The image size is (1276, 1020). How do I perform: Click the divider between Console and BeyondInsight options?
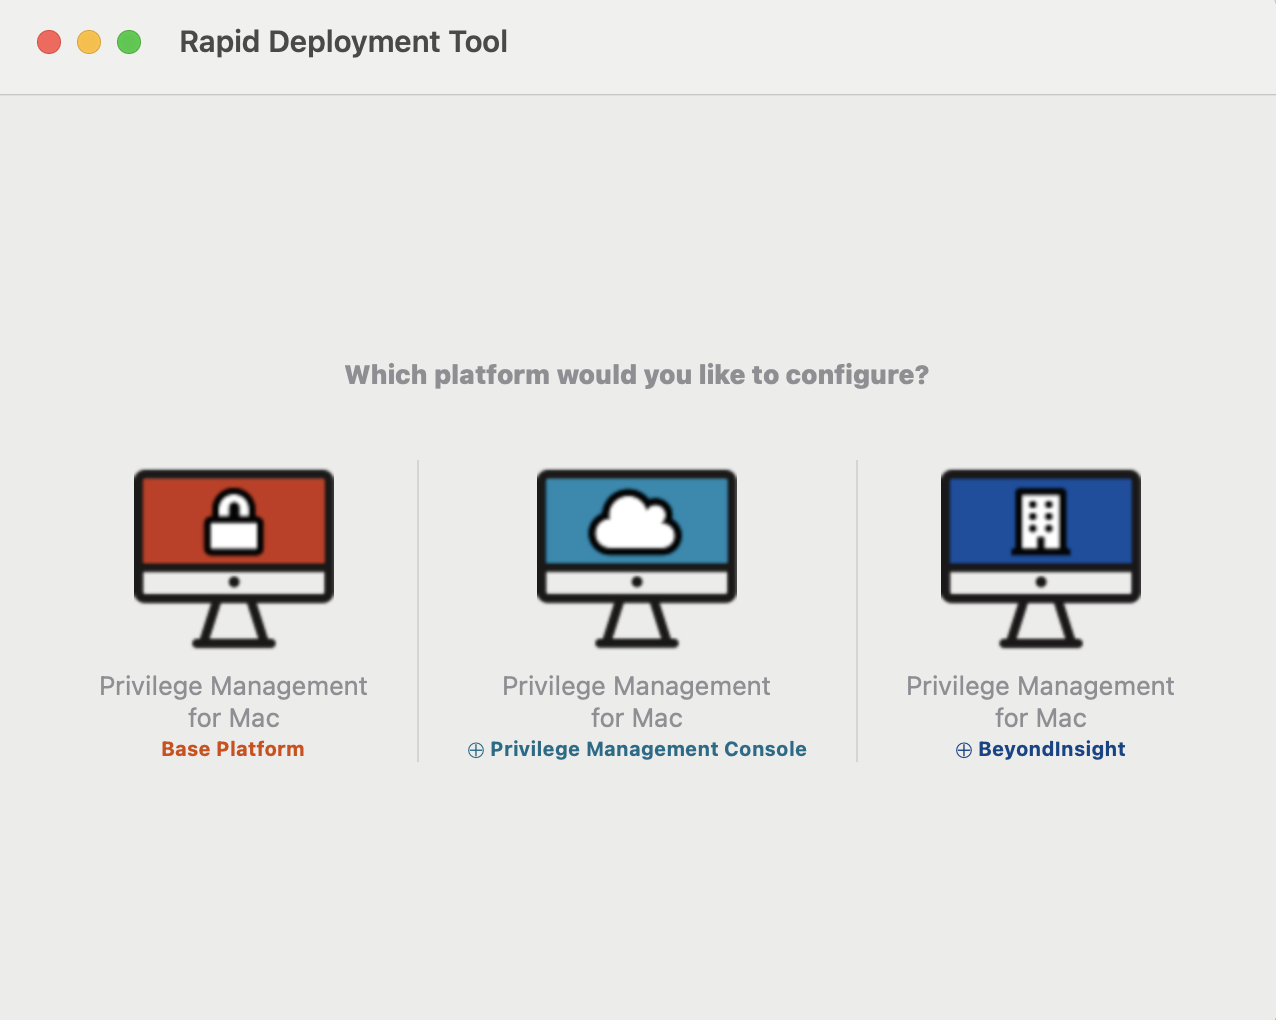(857, 610)
